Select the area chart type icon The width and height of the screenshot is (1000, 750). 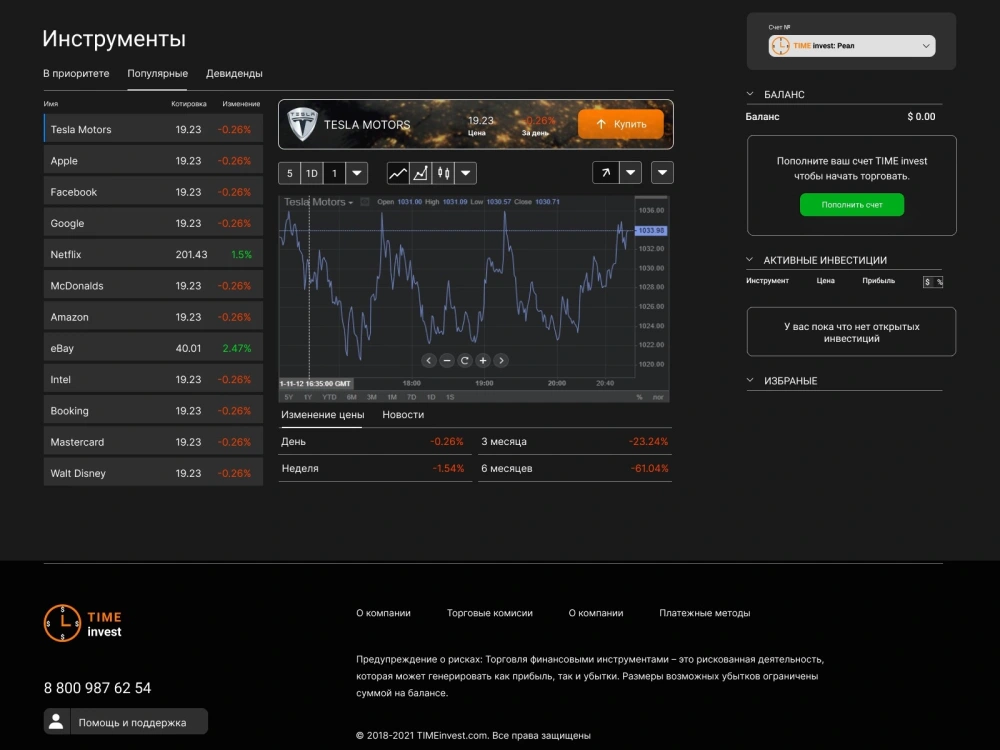[421, 173]
